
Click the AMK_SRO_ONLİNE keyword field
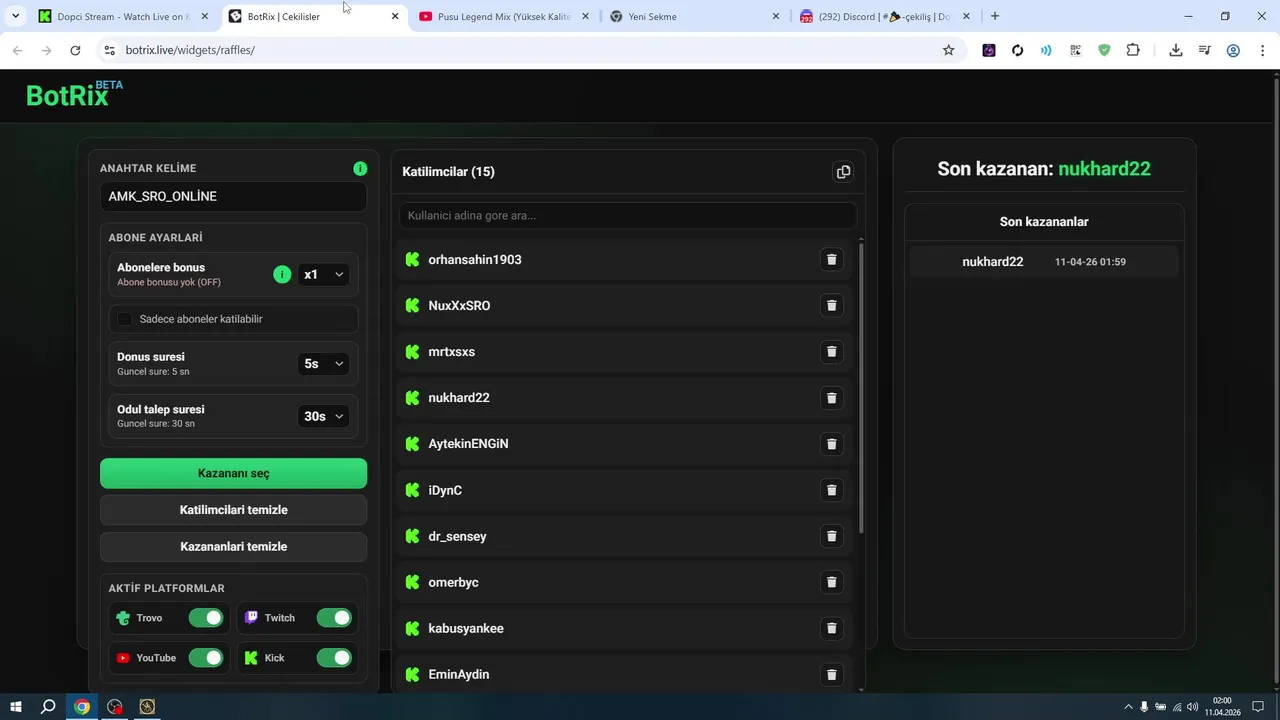point(233,197)
